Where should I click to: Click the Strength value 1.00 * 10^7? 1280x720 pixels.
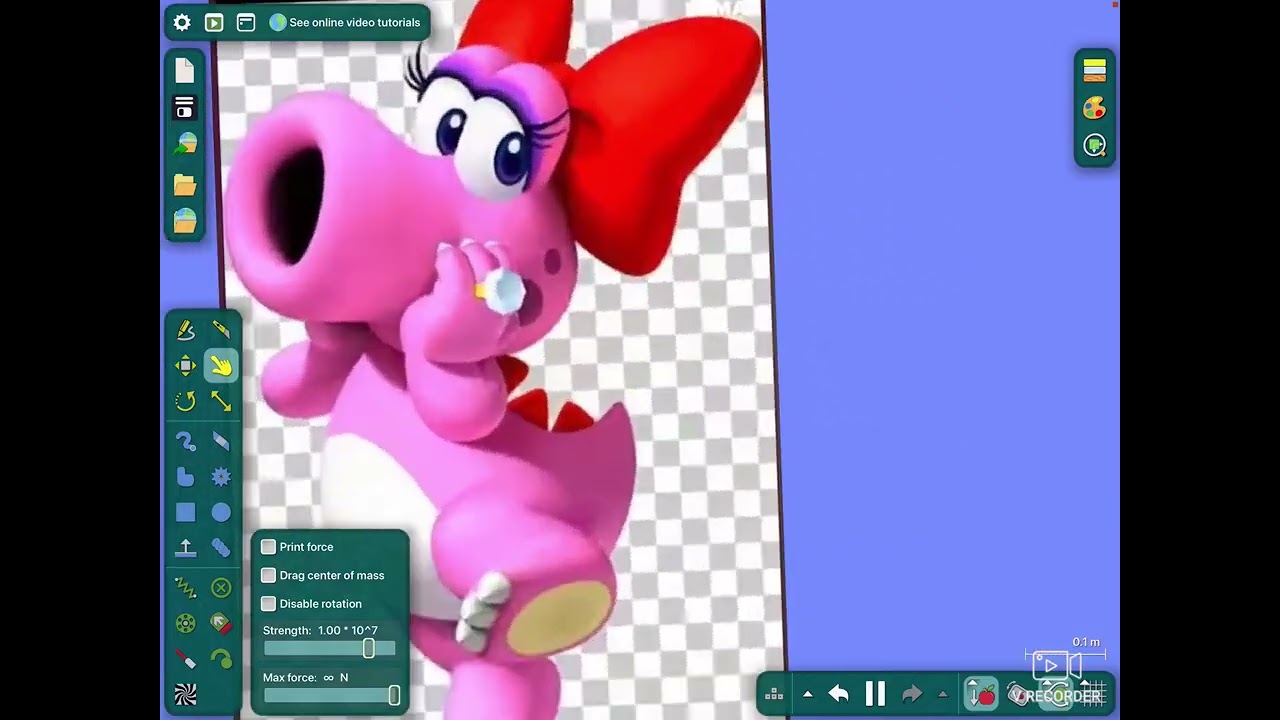pos(348,631)
